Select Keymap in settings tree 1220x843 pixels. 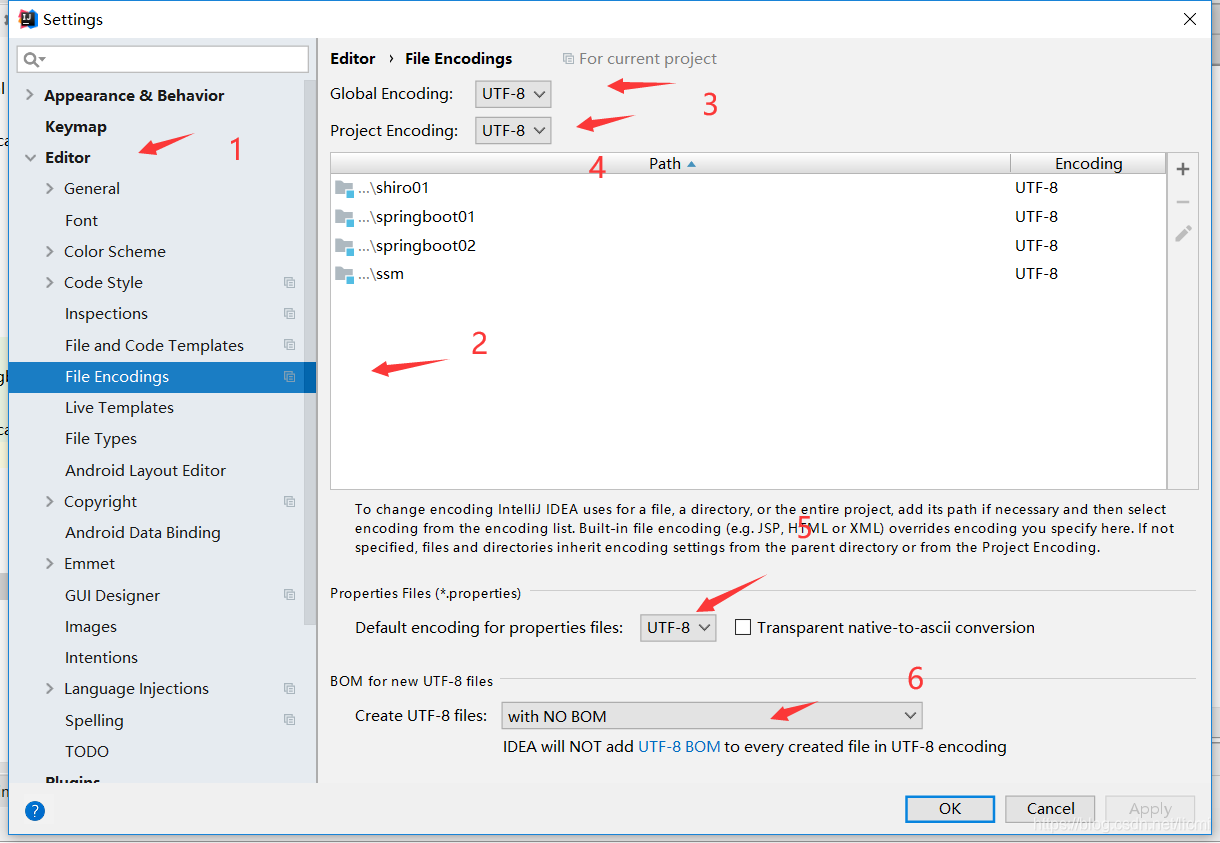(76, 127)
